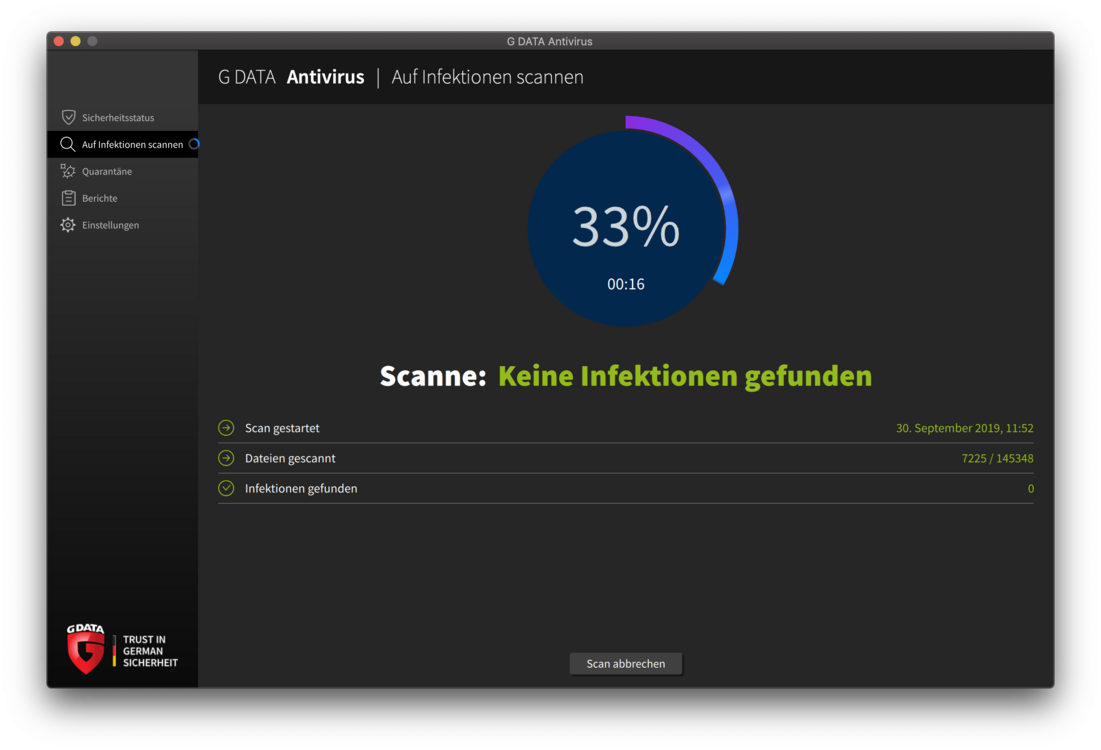This screenshot has height=750, width=1101.
Task: Click the arrow icon beside Dateien gescannt
Action: (226, 458)
